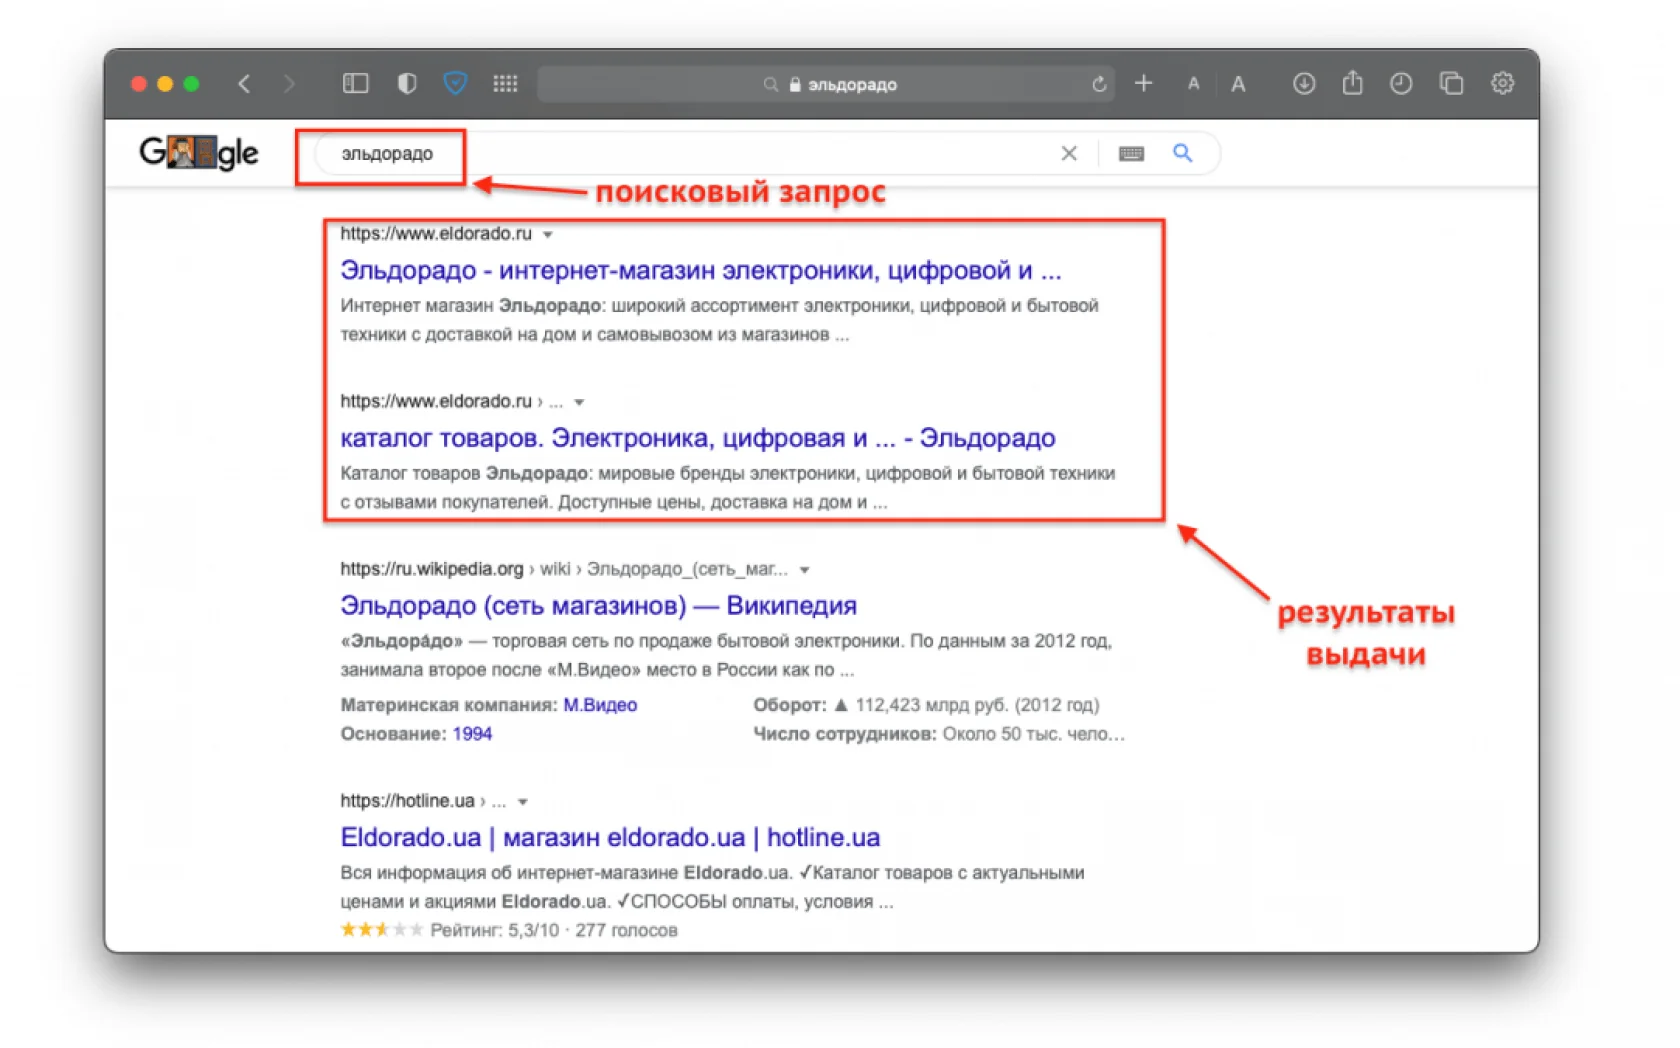Run search with the magnifier icon
Screen dimensions: 1680x1048
click(1183, 153)
